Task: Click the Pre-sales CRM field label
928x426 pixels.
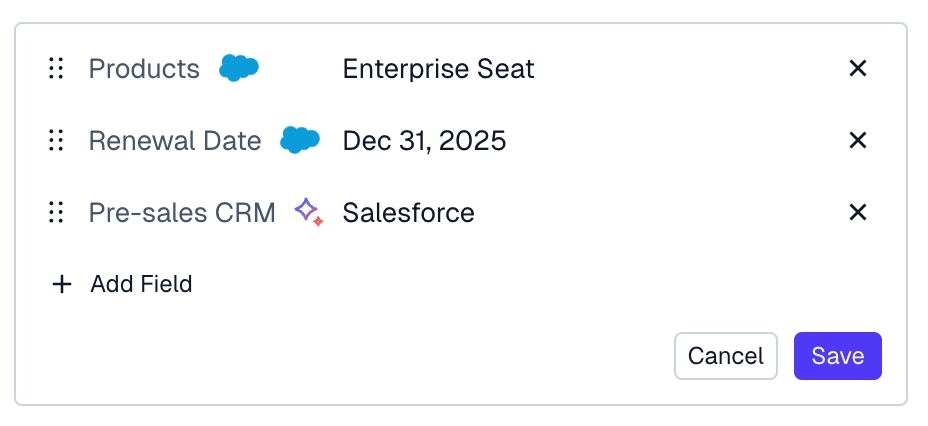Action: 182,212
